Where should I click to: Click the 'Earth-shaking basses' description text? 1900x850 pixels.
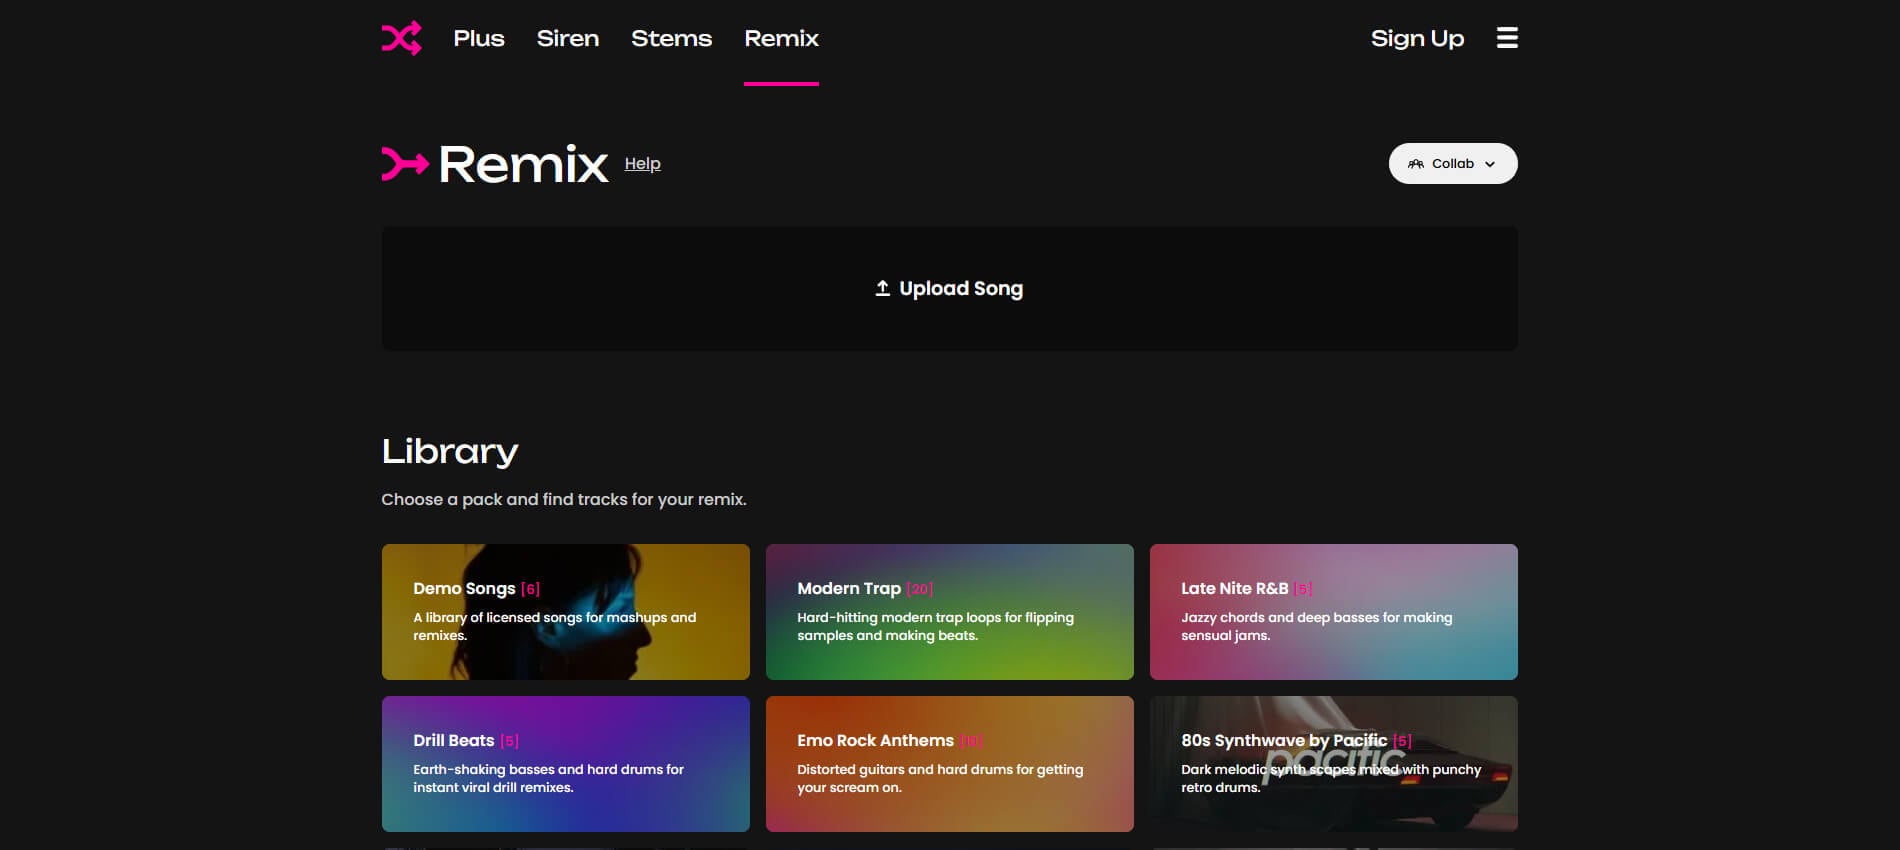(x=549, y=778)
